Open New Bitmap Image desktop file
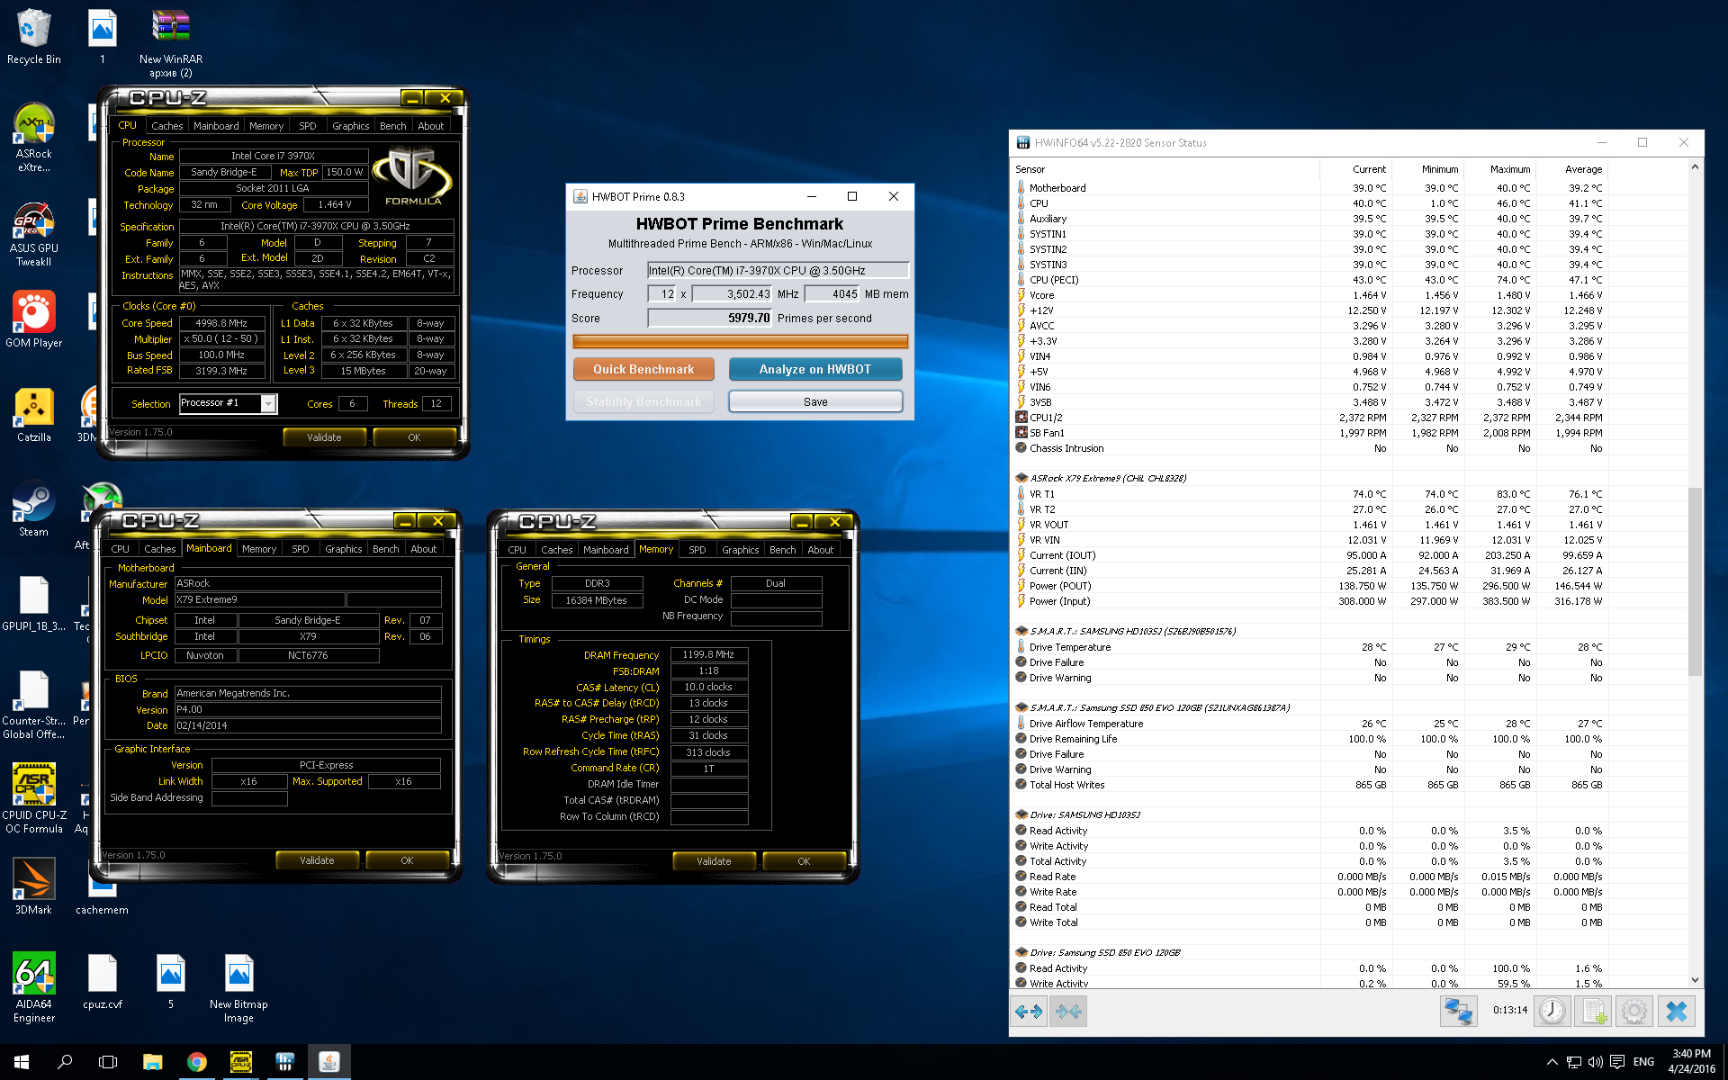 [x=238, y=987]
